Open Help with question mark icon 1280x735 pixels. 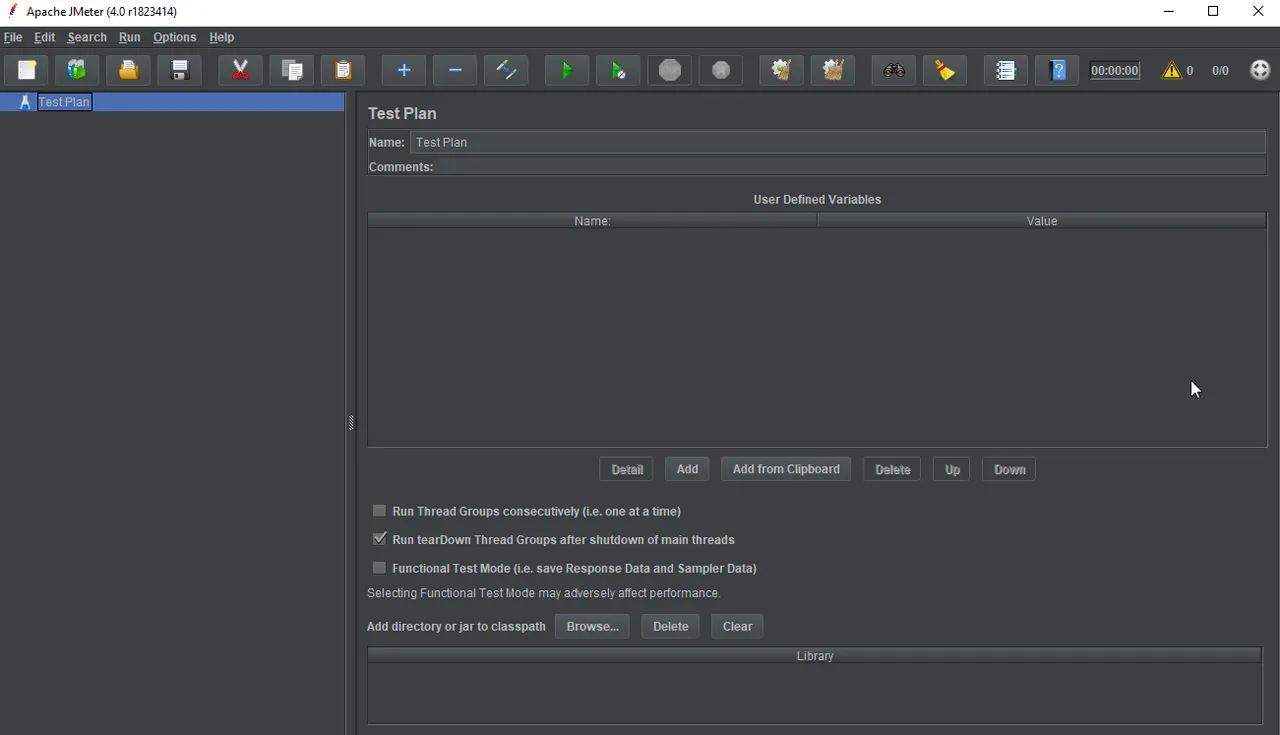[1058, 70]
